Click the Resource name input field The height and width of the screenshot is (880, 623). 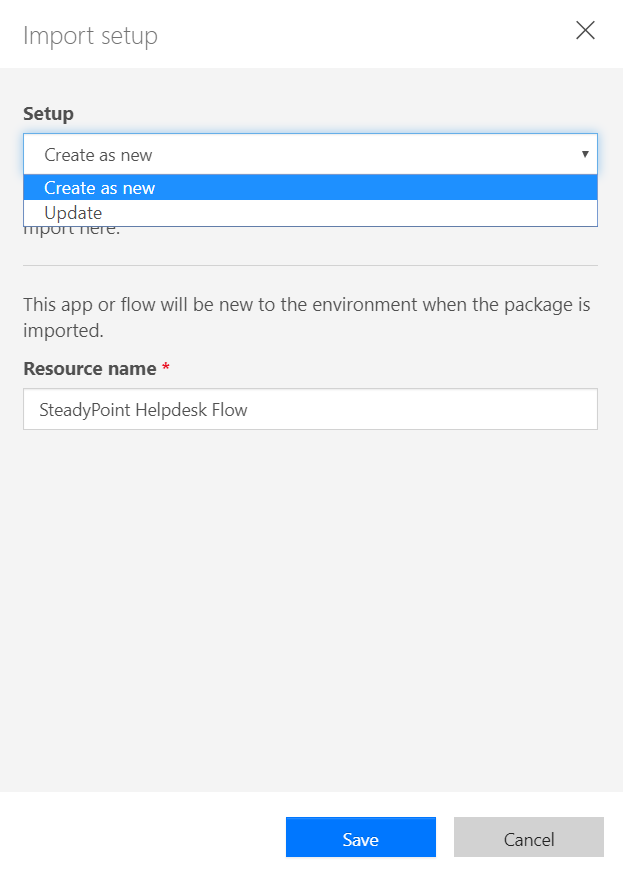click(310, 409)
